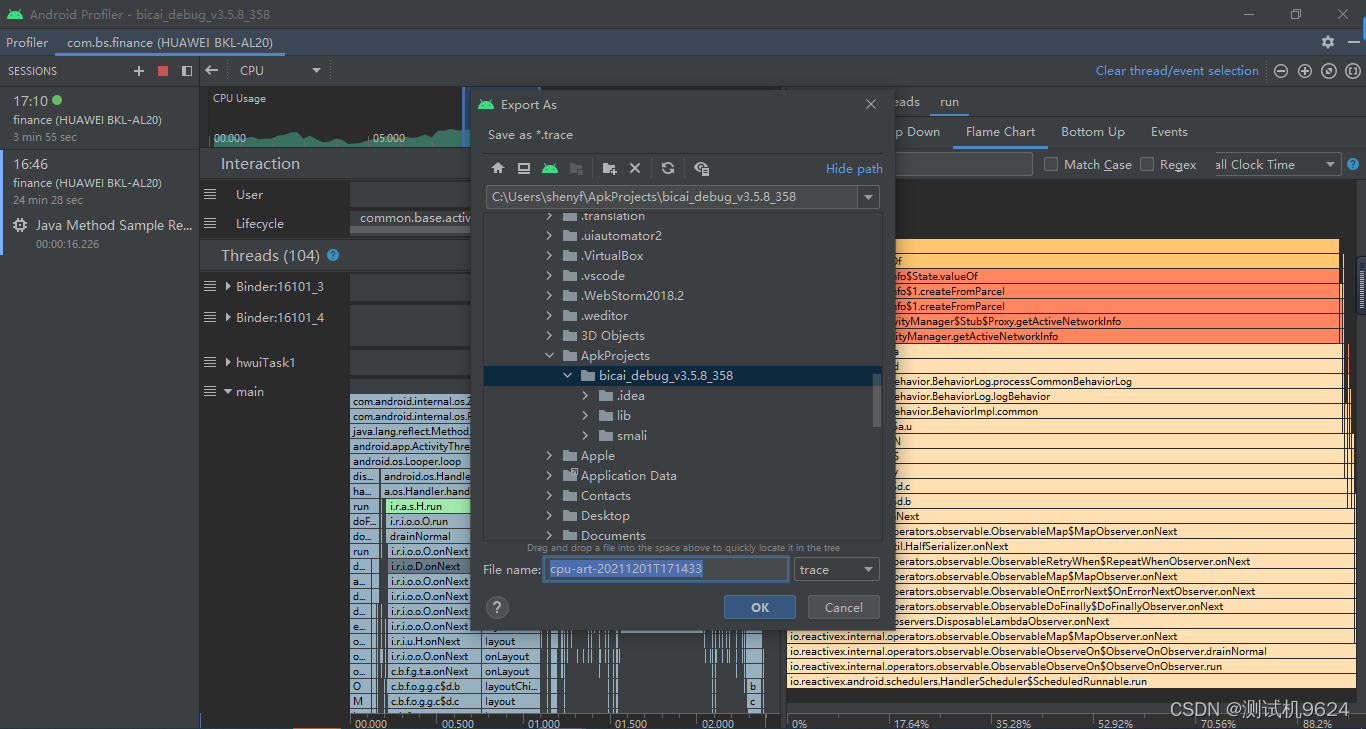Open help icon beside Wall Clock Time dropdown

click(x=1353, y=164)
